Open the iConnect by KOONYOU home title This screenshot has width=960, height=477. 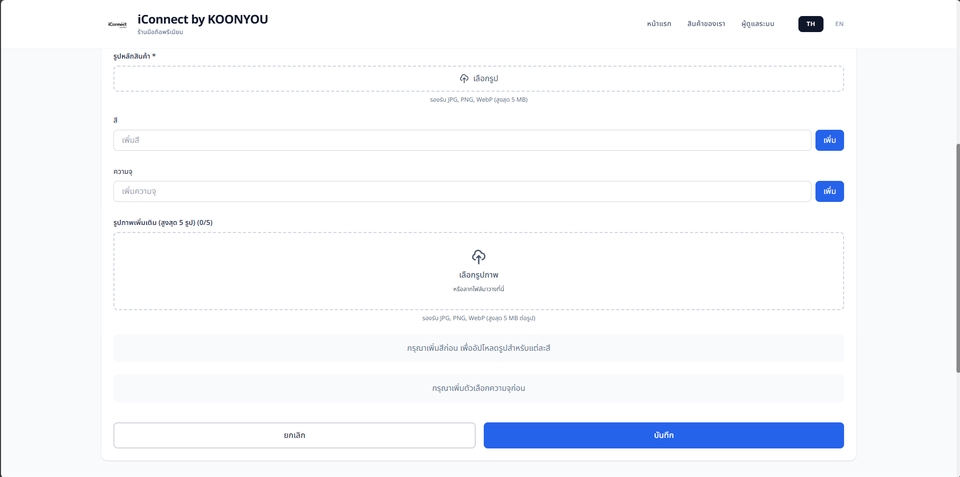tap(202, 19)
